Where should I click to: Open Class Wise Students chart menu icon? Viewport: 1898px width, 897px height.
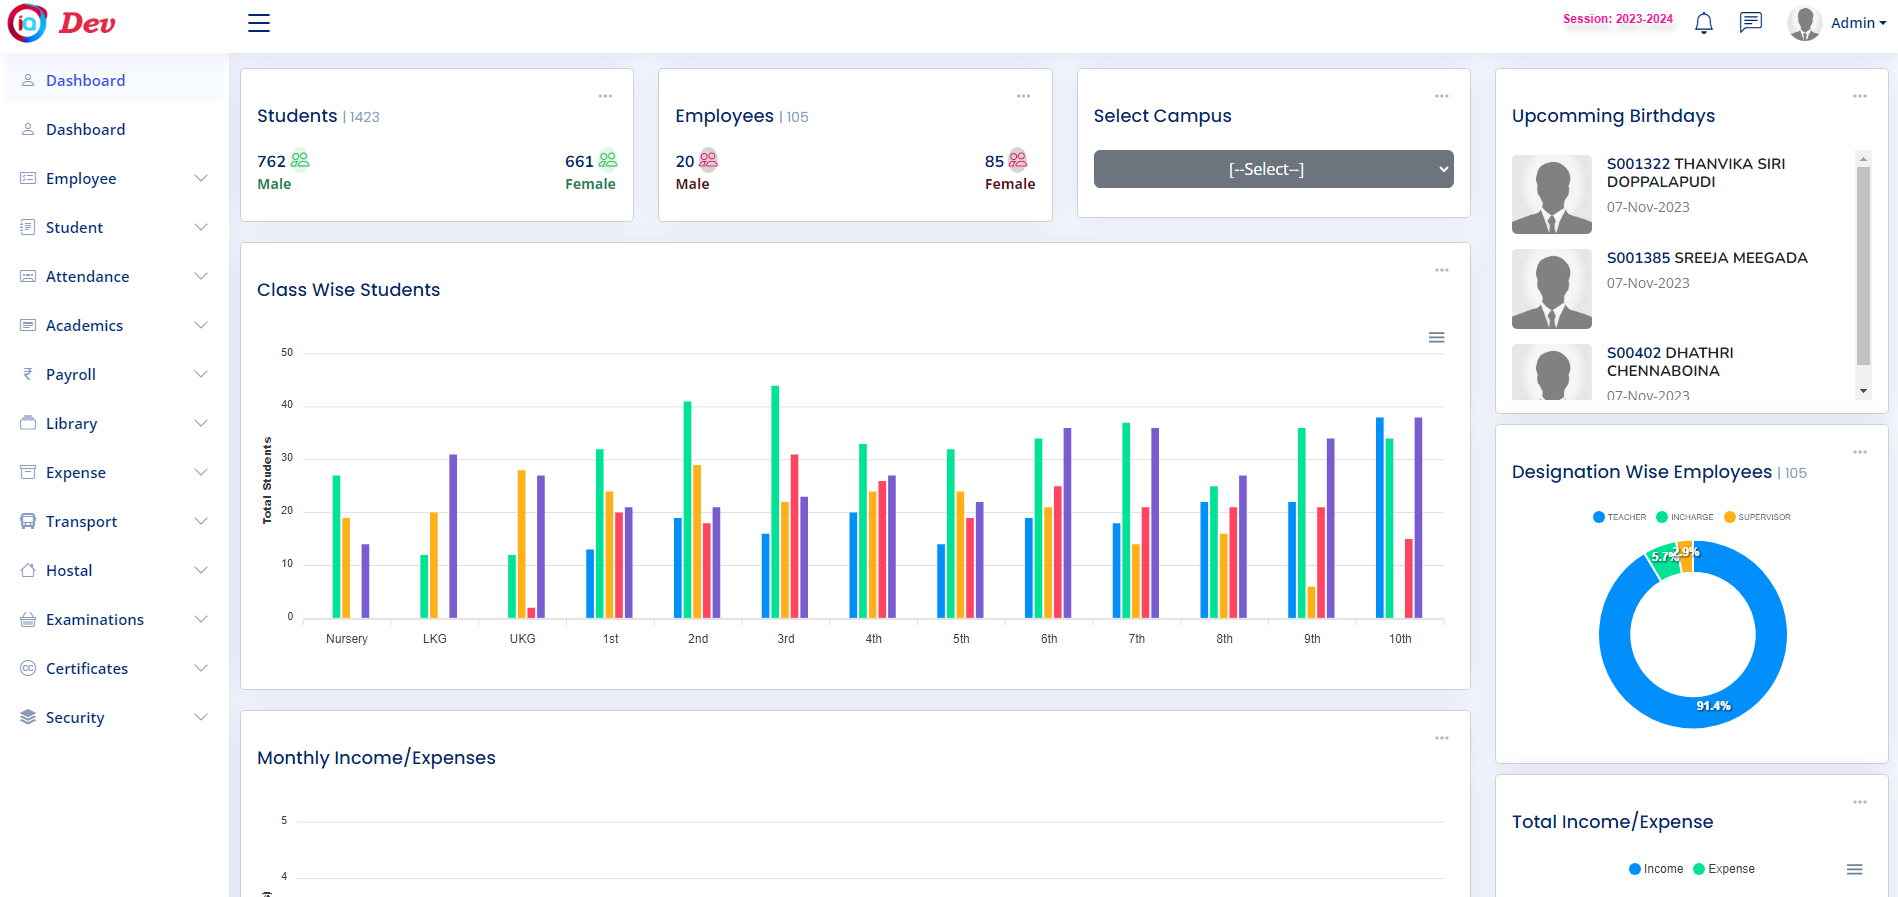point(1436,338)
